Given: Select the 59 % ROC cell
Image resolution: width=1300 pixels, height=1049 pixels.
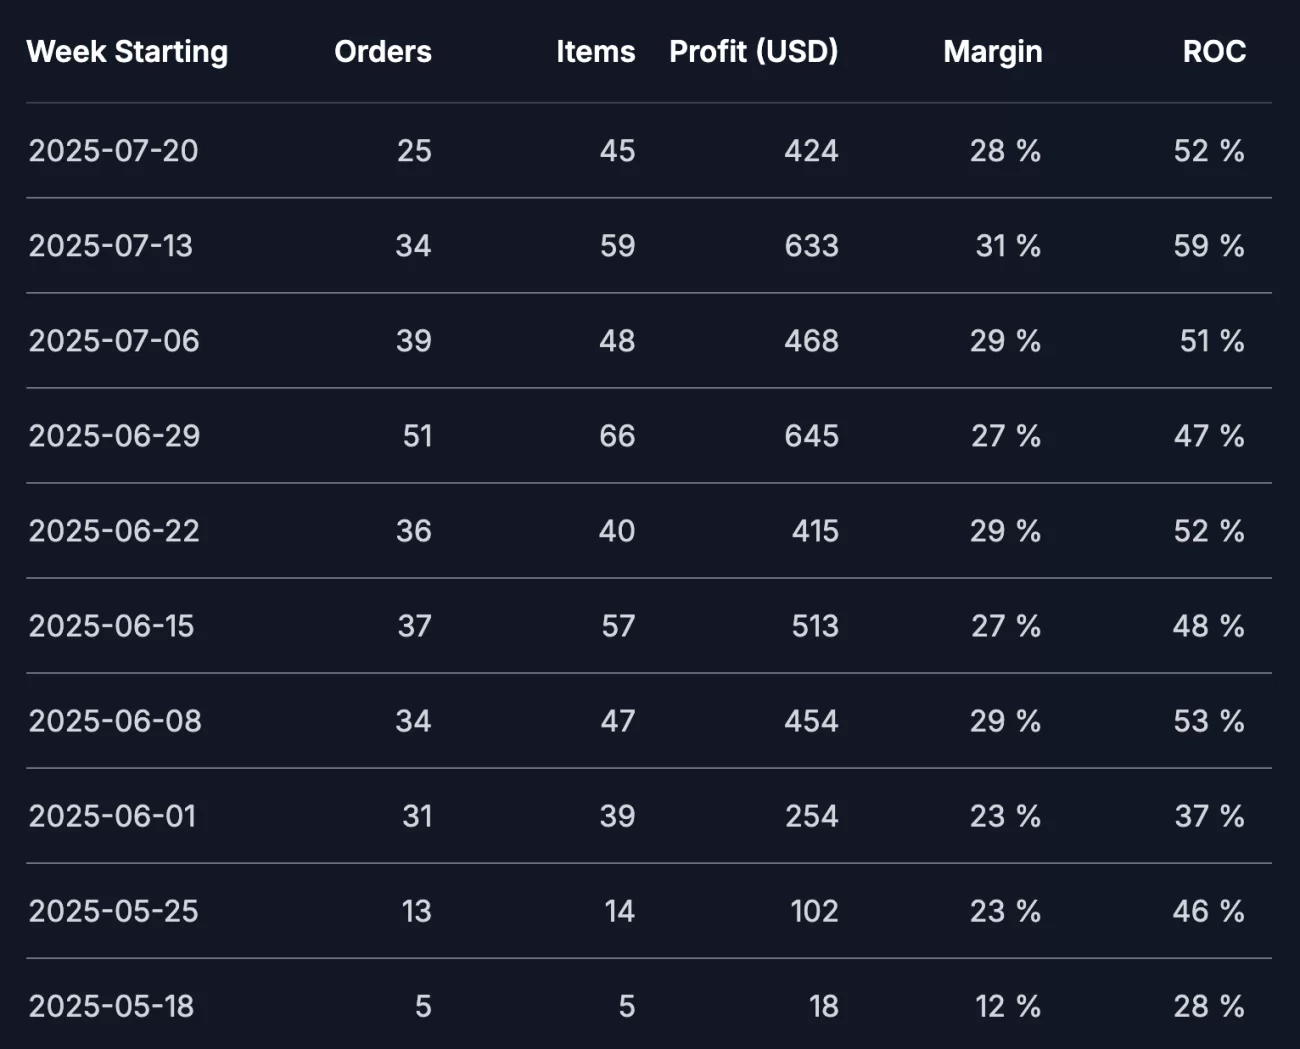Looking at the screenshot, I should click(x=1209, y=246).
